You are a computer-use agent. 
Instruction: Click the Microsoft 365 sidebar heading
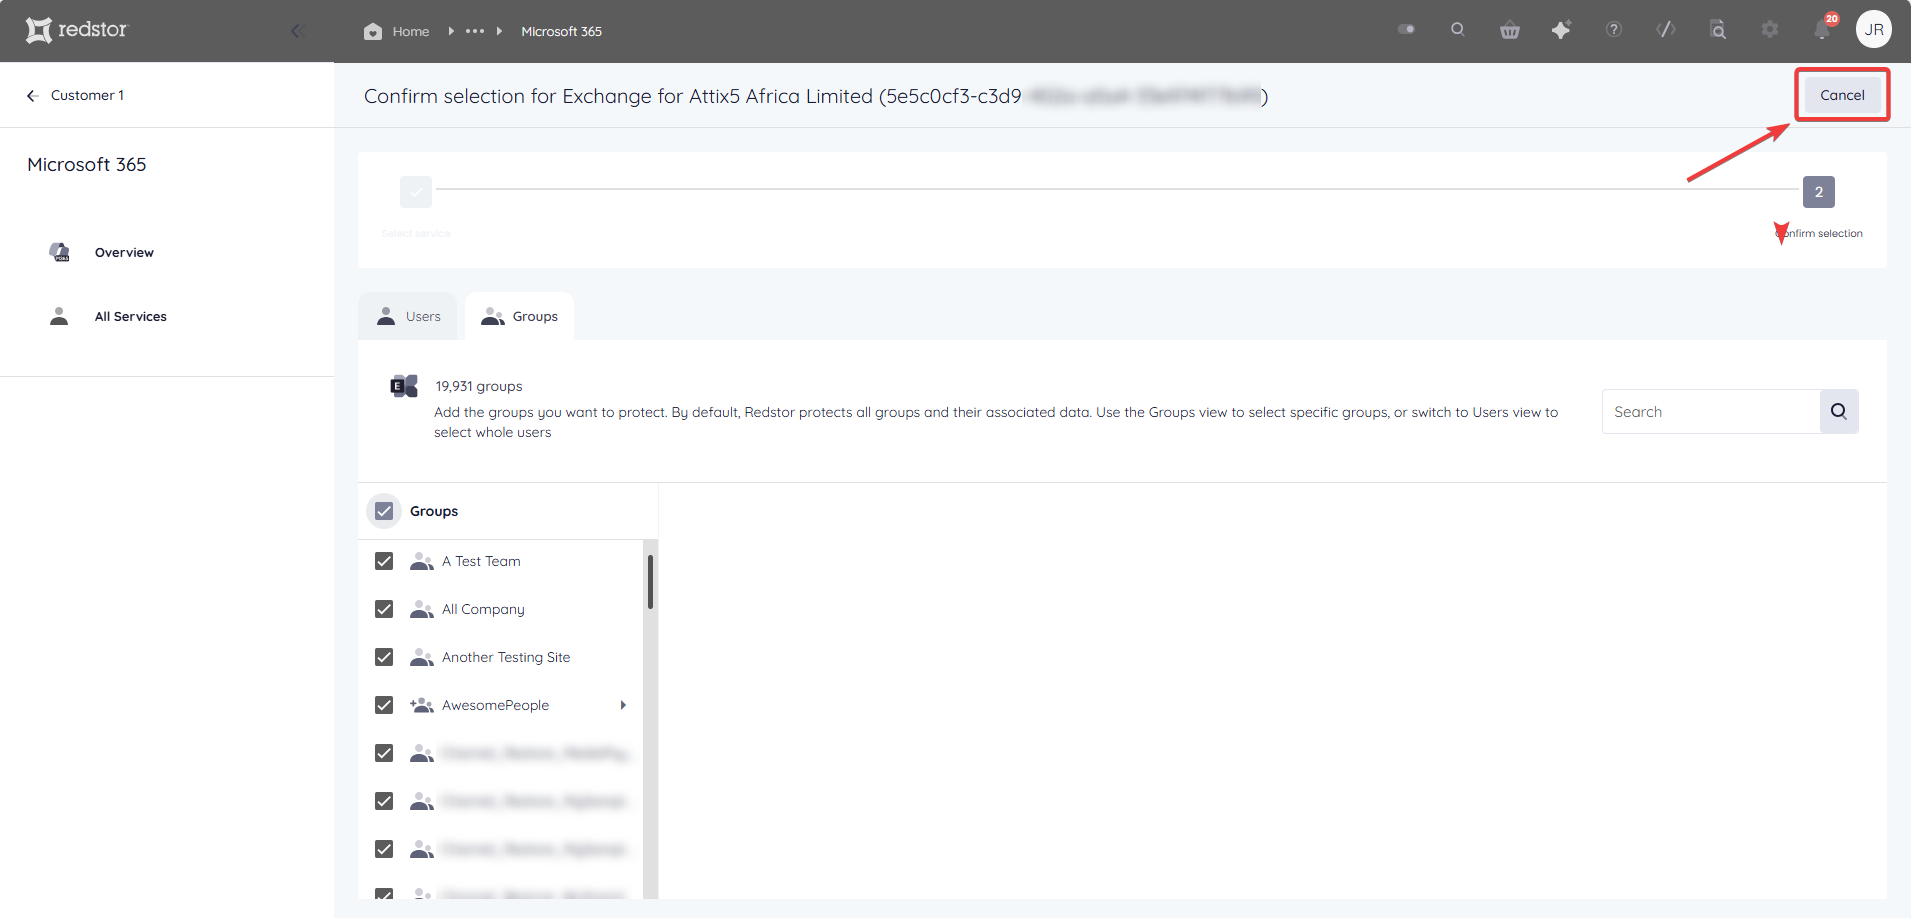click(87, 164)
